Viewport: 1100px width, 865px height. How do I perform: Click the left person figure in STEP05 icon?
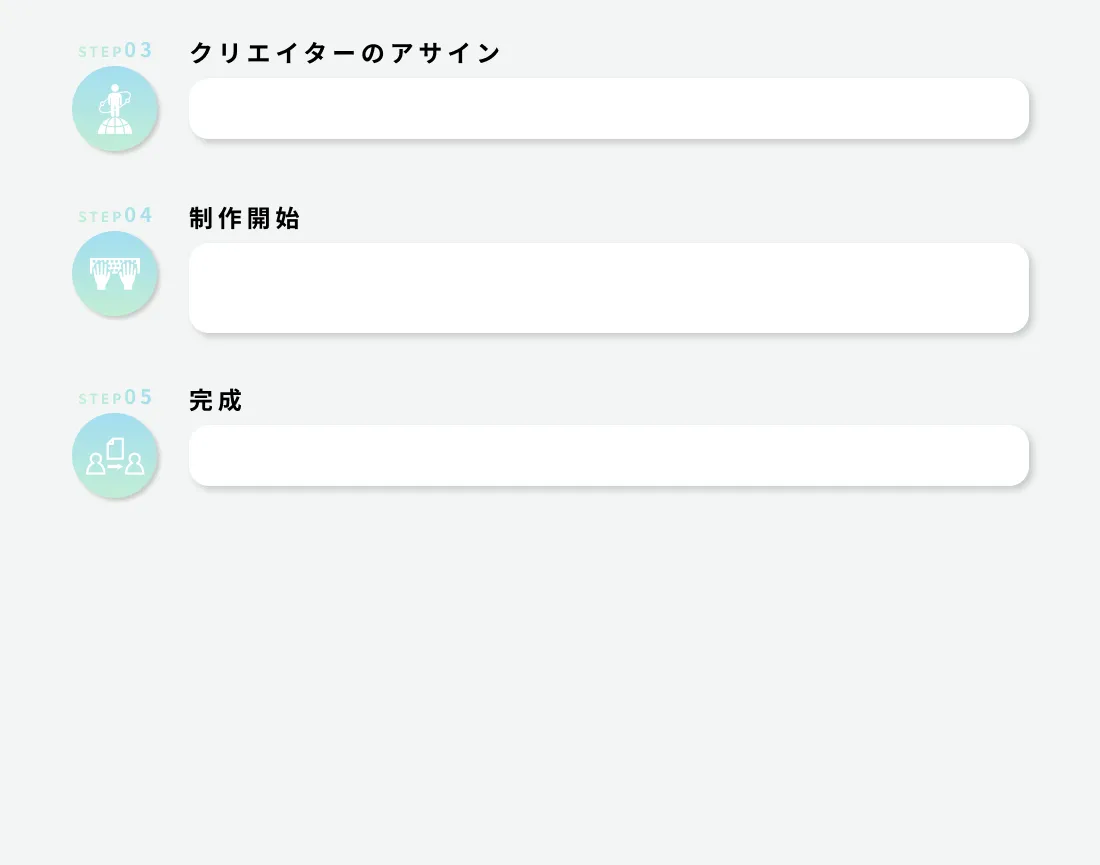click(x=96, y=464)
